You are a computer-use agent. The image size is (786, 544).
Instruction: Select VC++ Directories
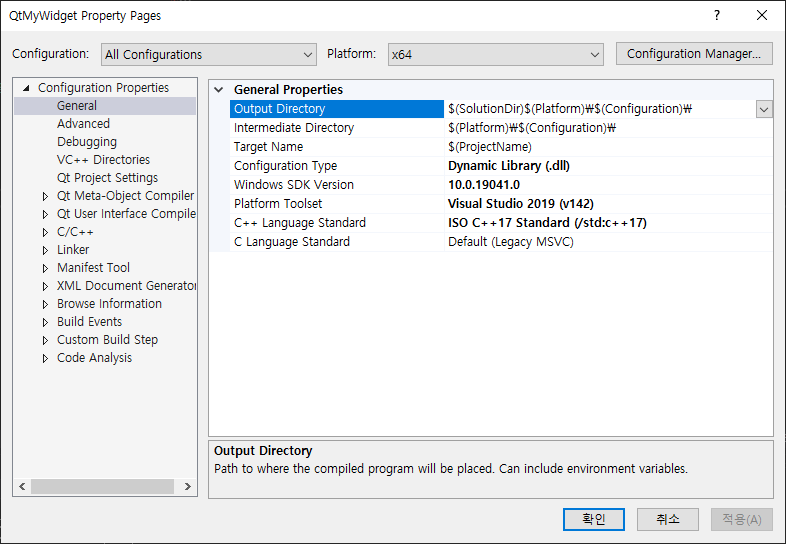click(x=103, y=160)
